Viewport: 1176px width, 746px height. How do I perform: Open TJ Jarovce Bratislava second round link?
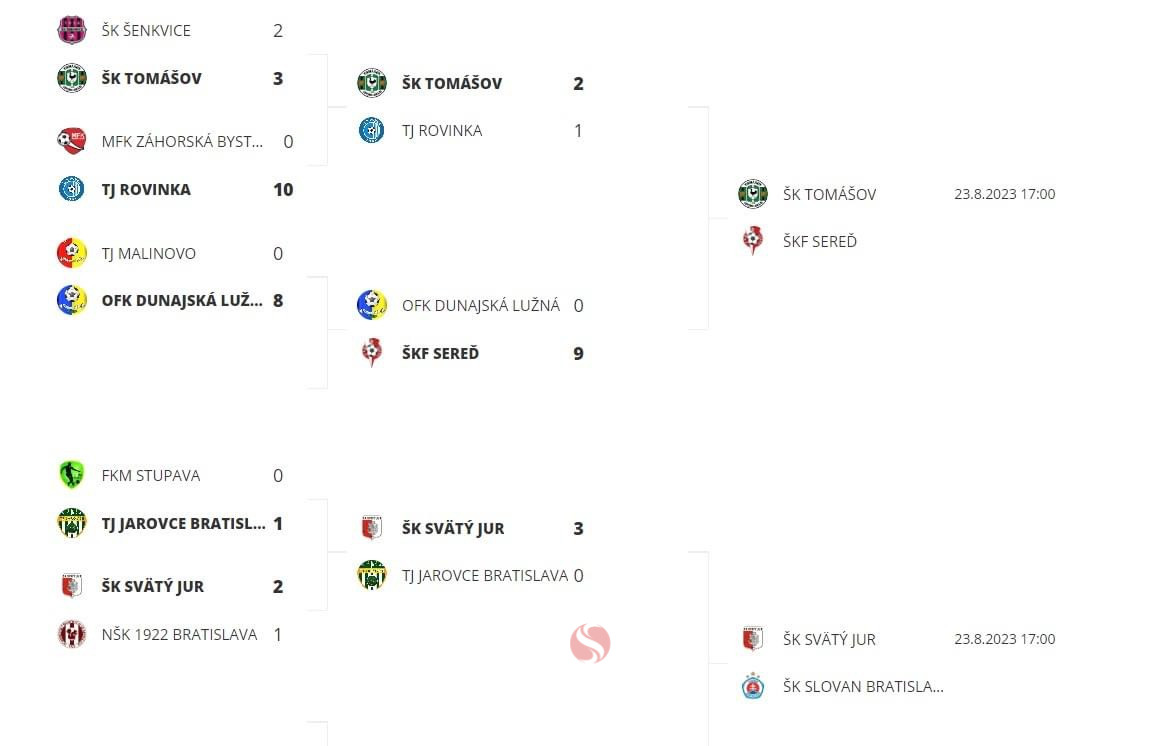[x=485, y=576]
